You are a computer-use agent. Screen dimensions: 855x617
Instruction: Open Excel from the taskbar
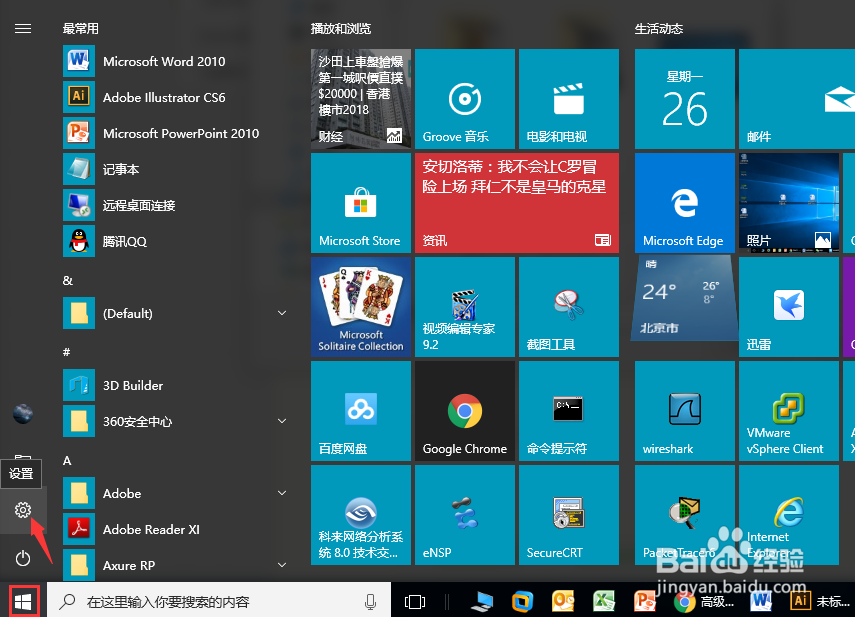[604, 601]
